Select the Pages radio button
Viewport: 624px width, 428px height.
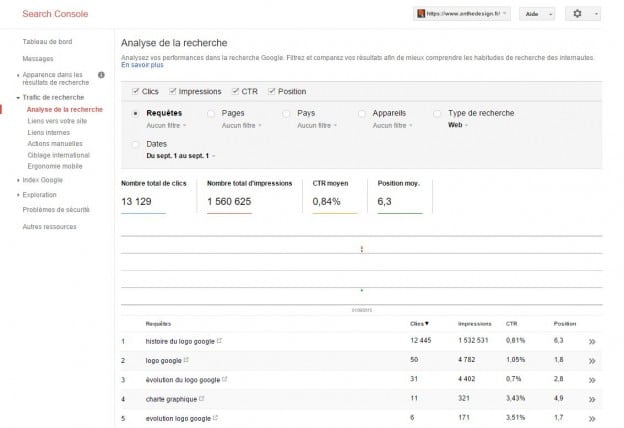tap(211, 114)
